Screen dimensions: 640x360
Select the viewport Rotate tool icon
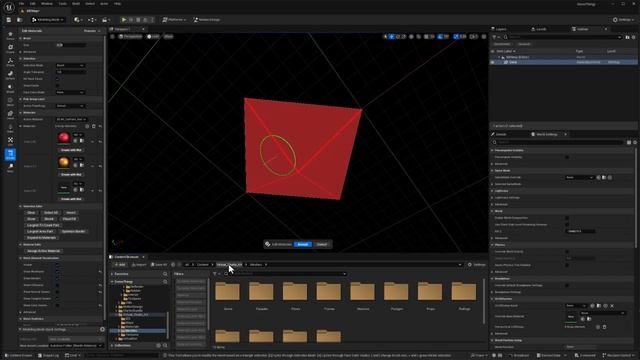click(398, 37)
